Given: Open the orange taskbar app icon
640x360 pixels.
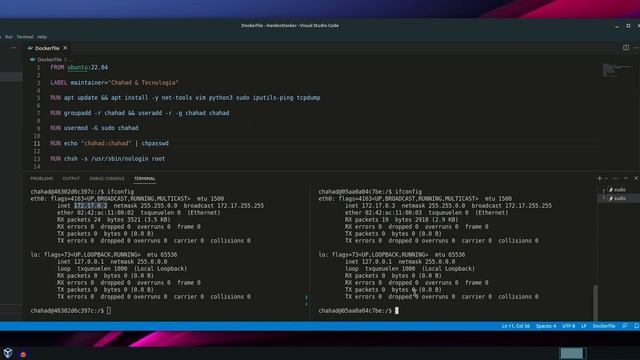Looking at the screenshot, I should [x=23, y=354].
